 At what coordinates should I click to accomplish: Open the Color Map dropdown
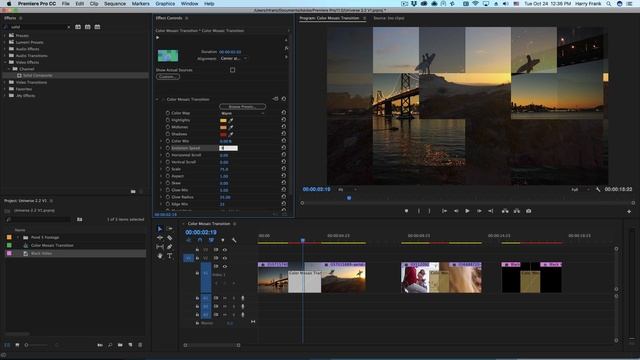pyautogui.click(x=242, y=113)
